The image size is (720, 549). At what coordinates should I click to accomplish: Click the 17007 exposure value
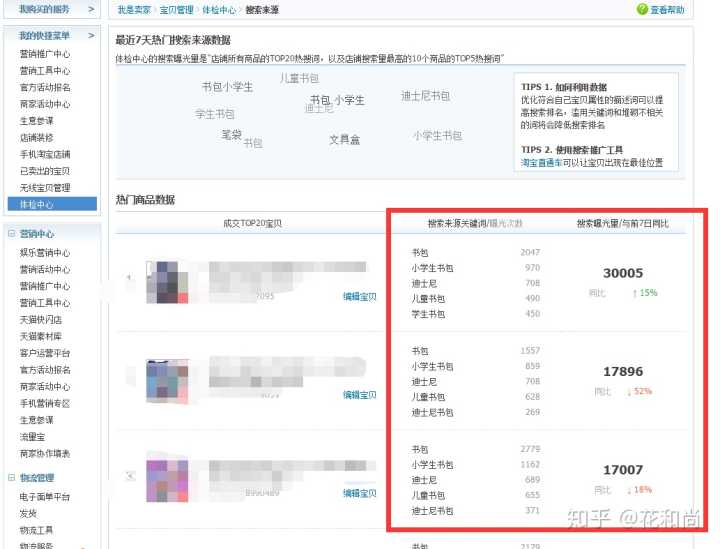623,470
